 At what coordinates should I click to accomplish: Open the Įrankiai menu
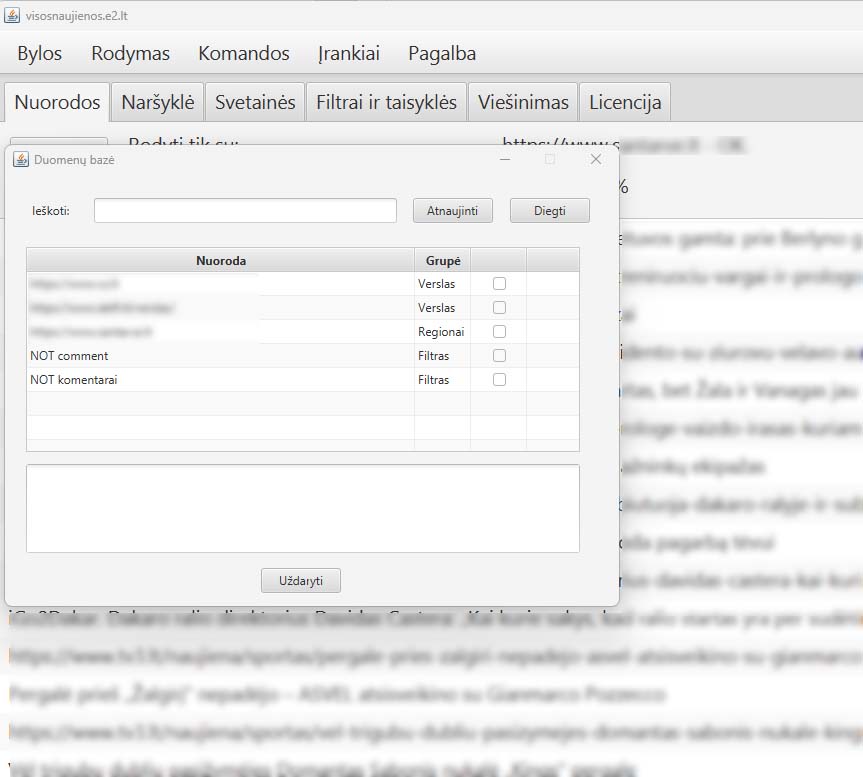(x=349, y=54)
